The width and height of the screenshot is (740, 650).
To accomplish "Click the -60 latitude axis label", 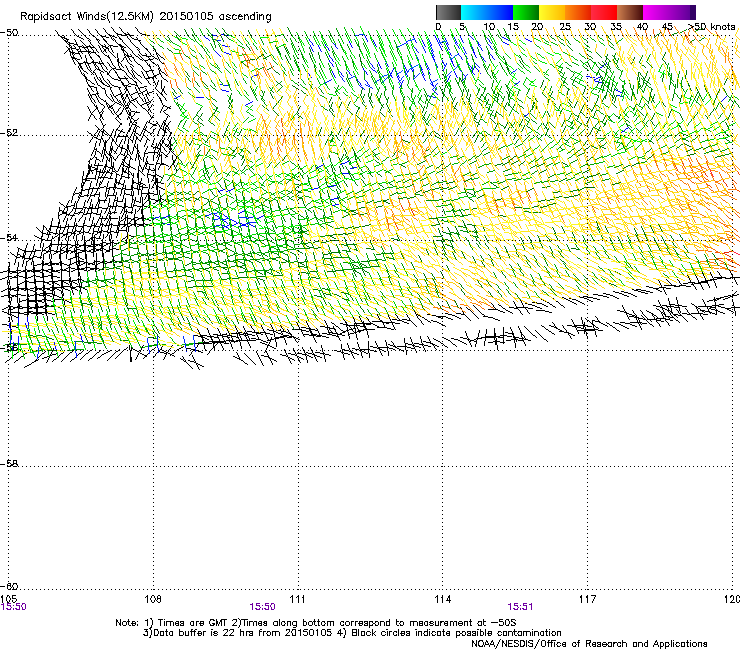I will pos(9,586).
